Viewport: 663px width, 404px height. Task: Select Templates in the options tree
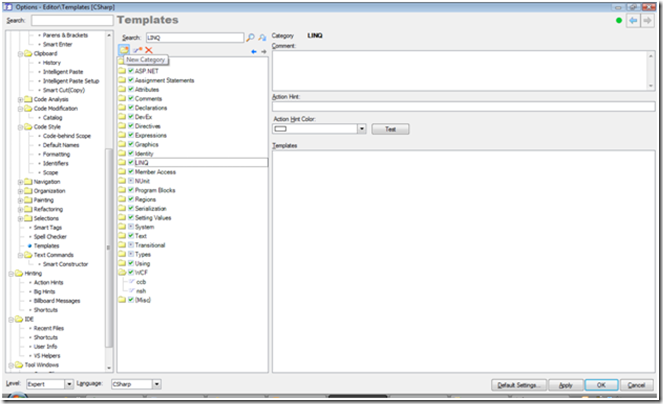pyautogui.click(x=47, y=246)
